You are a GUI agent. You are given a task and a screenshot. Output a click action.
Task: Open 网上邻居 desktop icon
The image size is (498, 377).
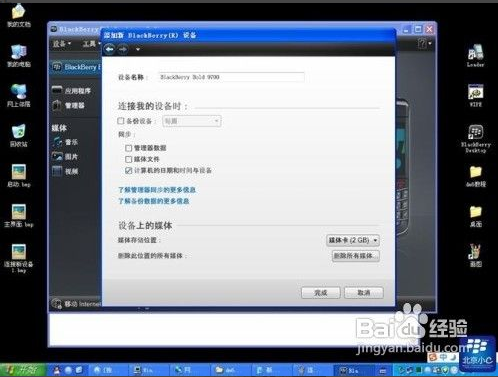(19, 95)
